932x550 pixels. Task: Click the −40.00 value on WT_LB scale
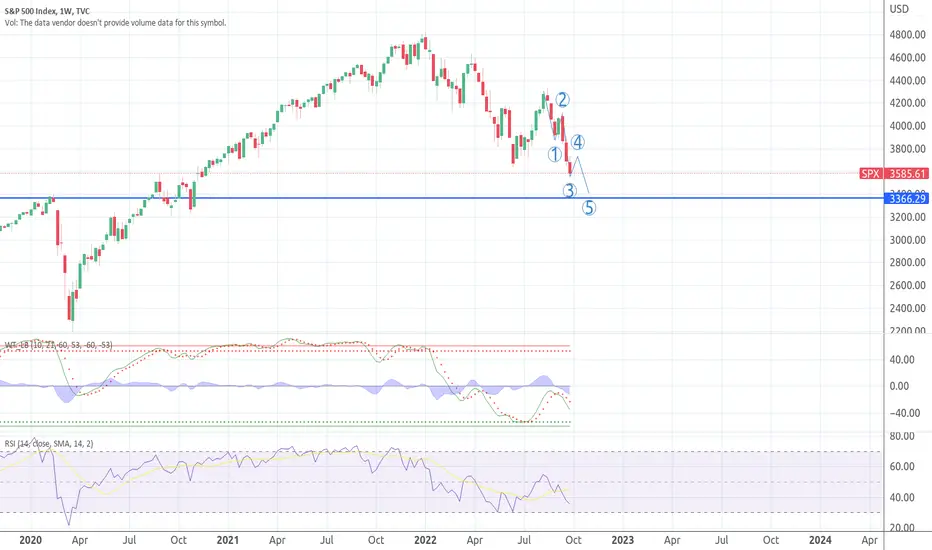click(905, 413)
